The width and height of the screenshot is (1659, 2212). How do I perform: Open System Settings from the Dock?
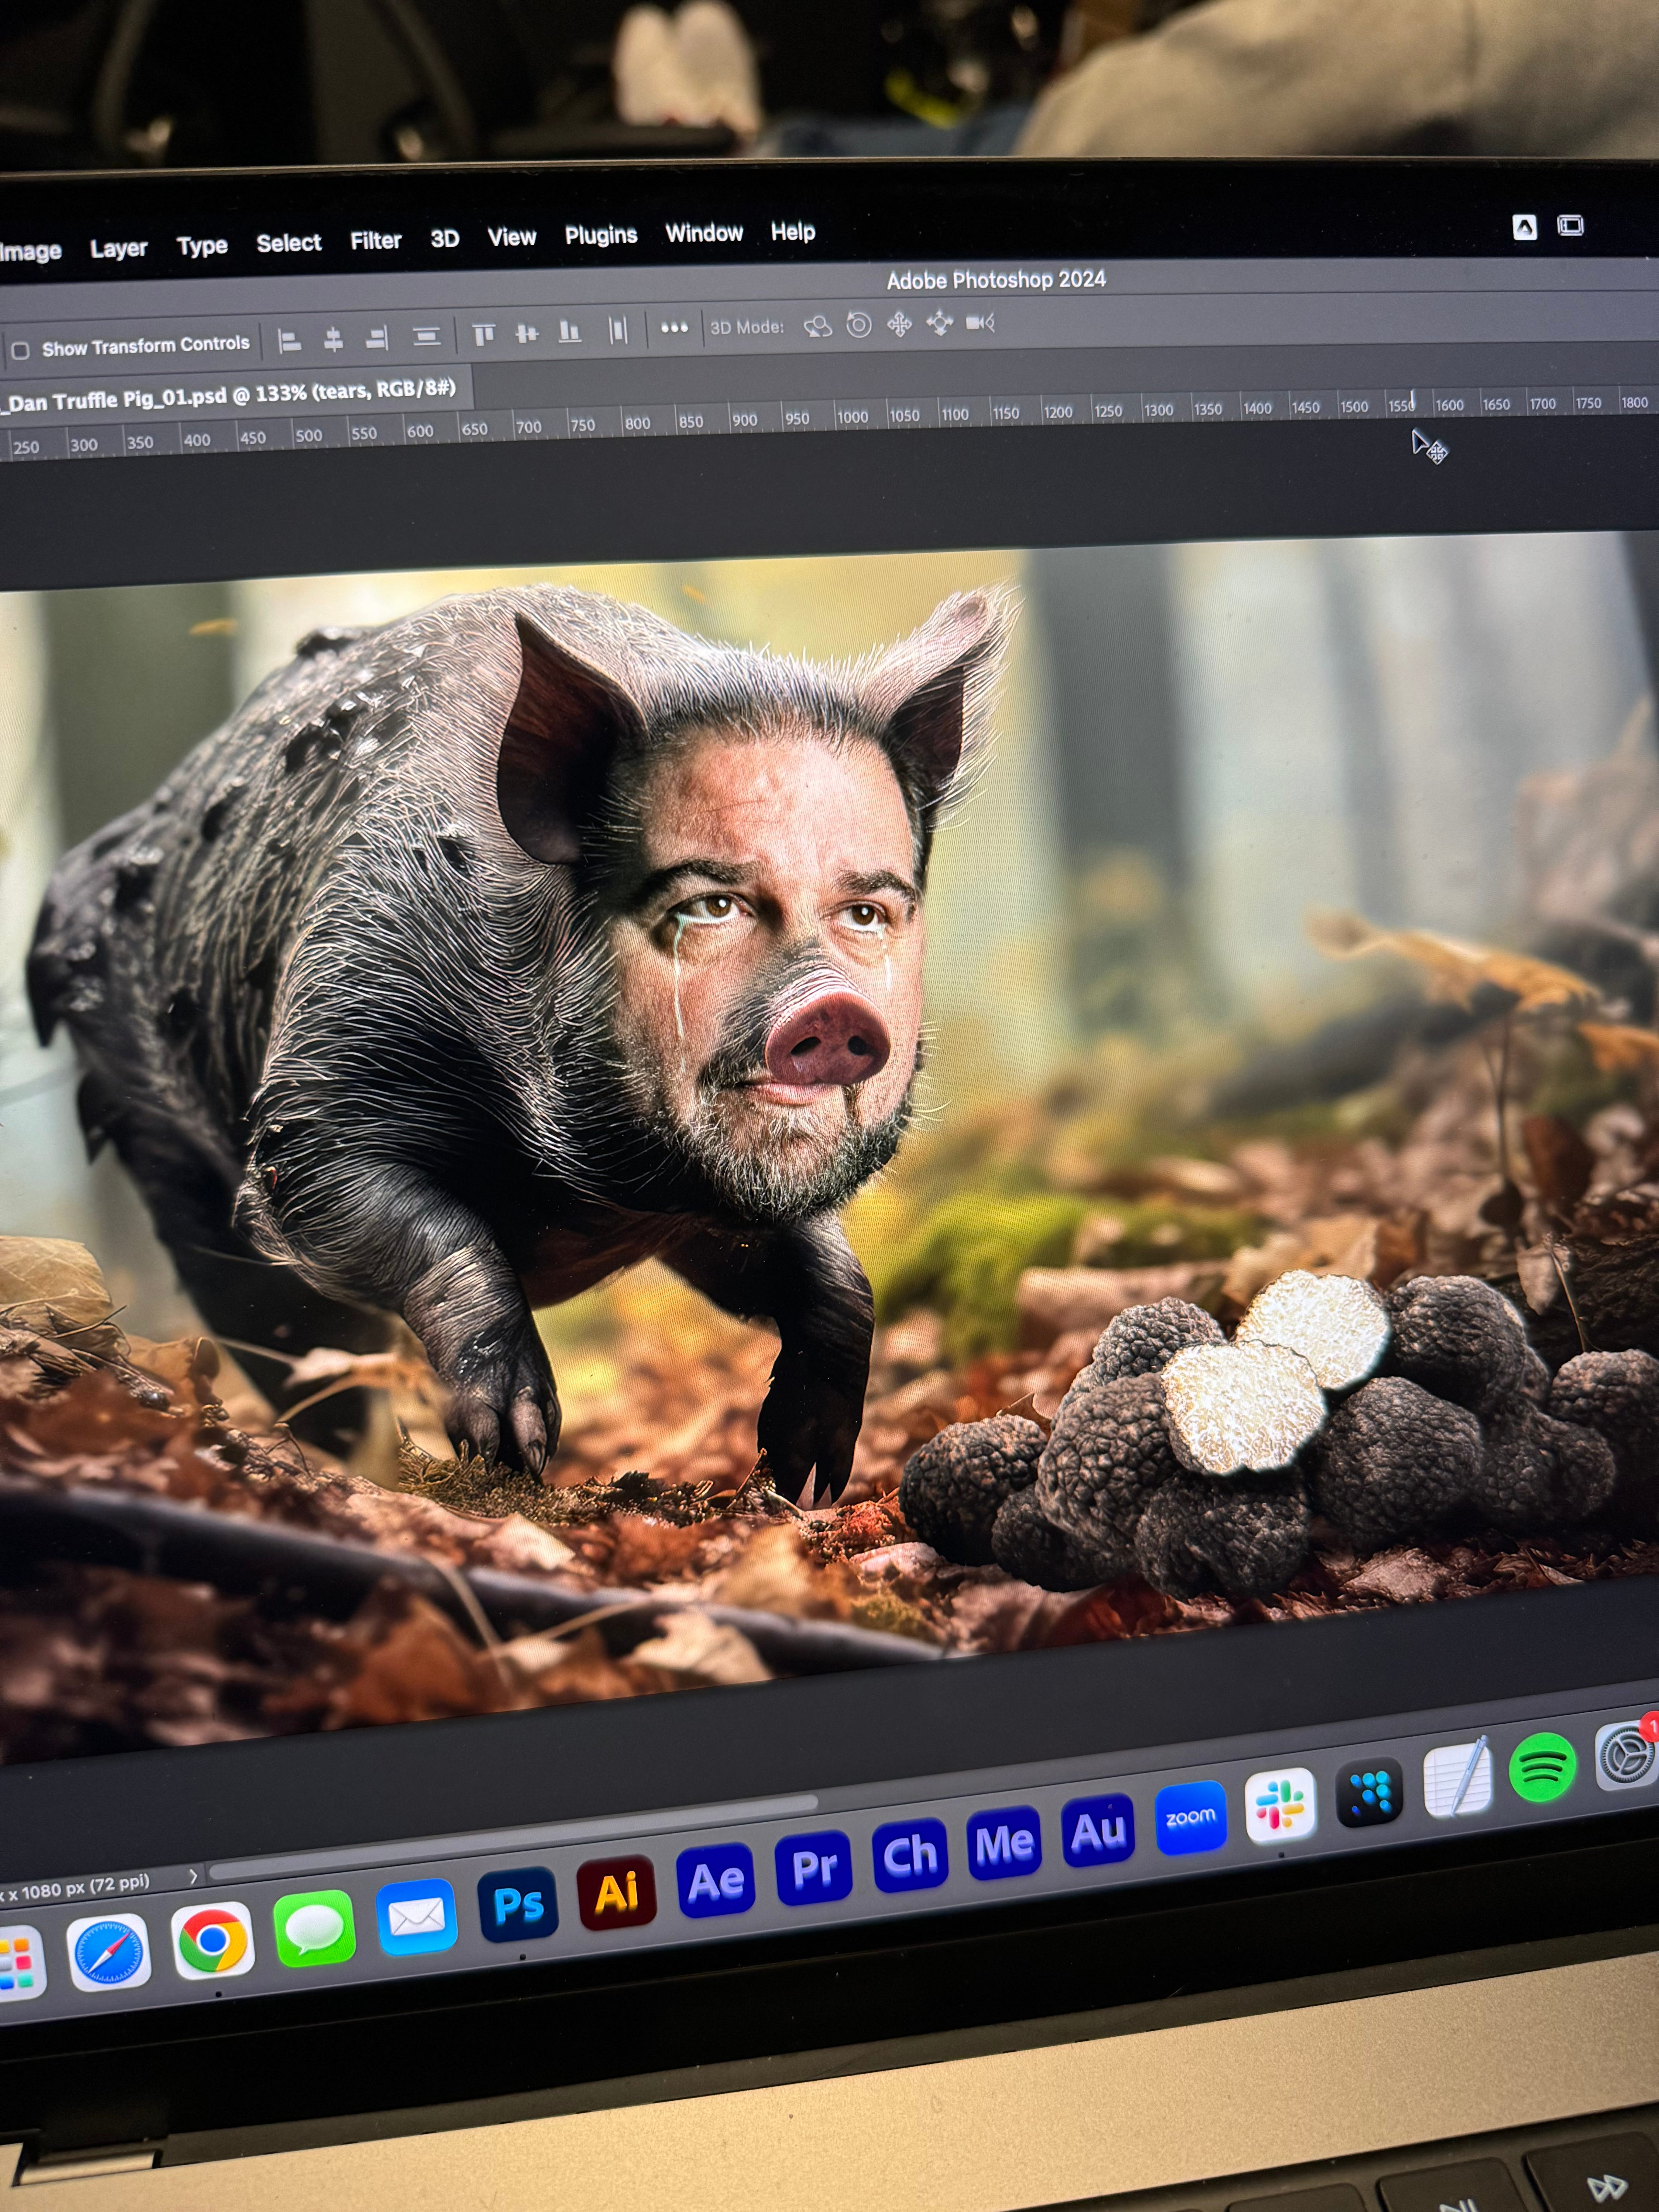coord(1627,1756)
